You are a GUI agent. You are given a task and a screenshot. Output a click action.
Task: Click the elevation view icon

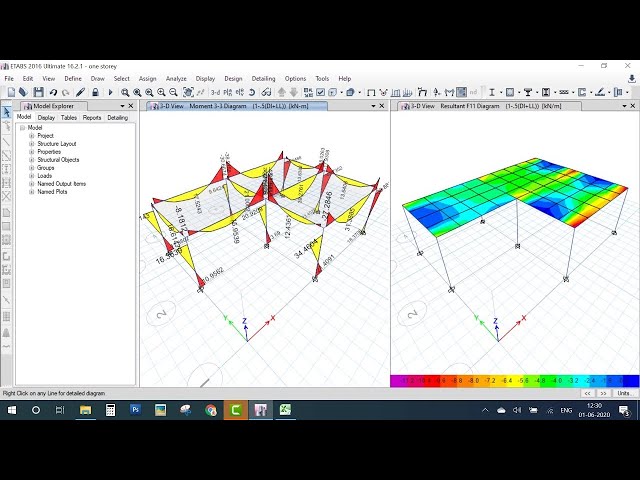point(240,93)
